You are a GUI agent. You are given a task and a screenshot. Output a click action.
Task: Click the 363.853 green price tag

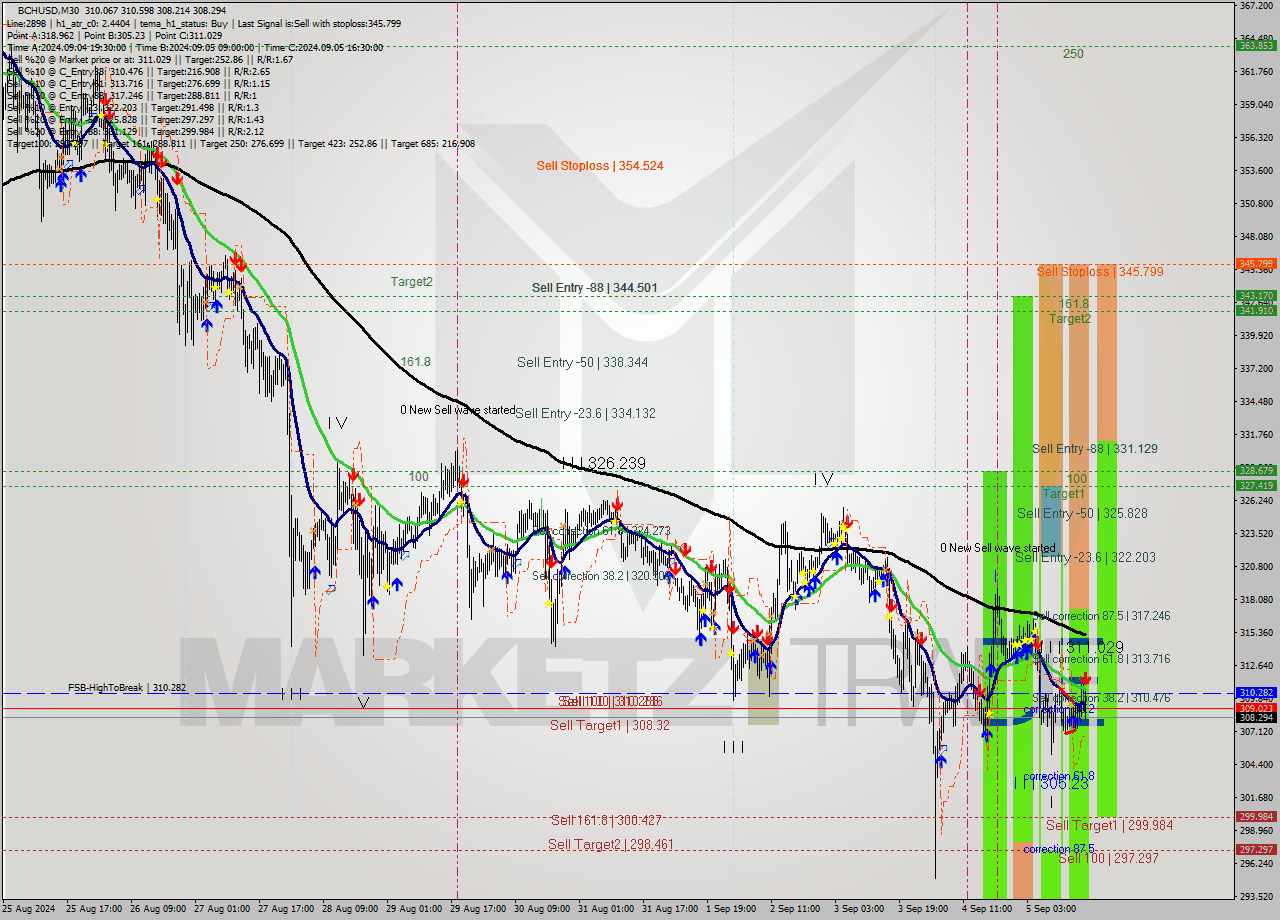pos(1256,45)
